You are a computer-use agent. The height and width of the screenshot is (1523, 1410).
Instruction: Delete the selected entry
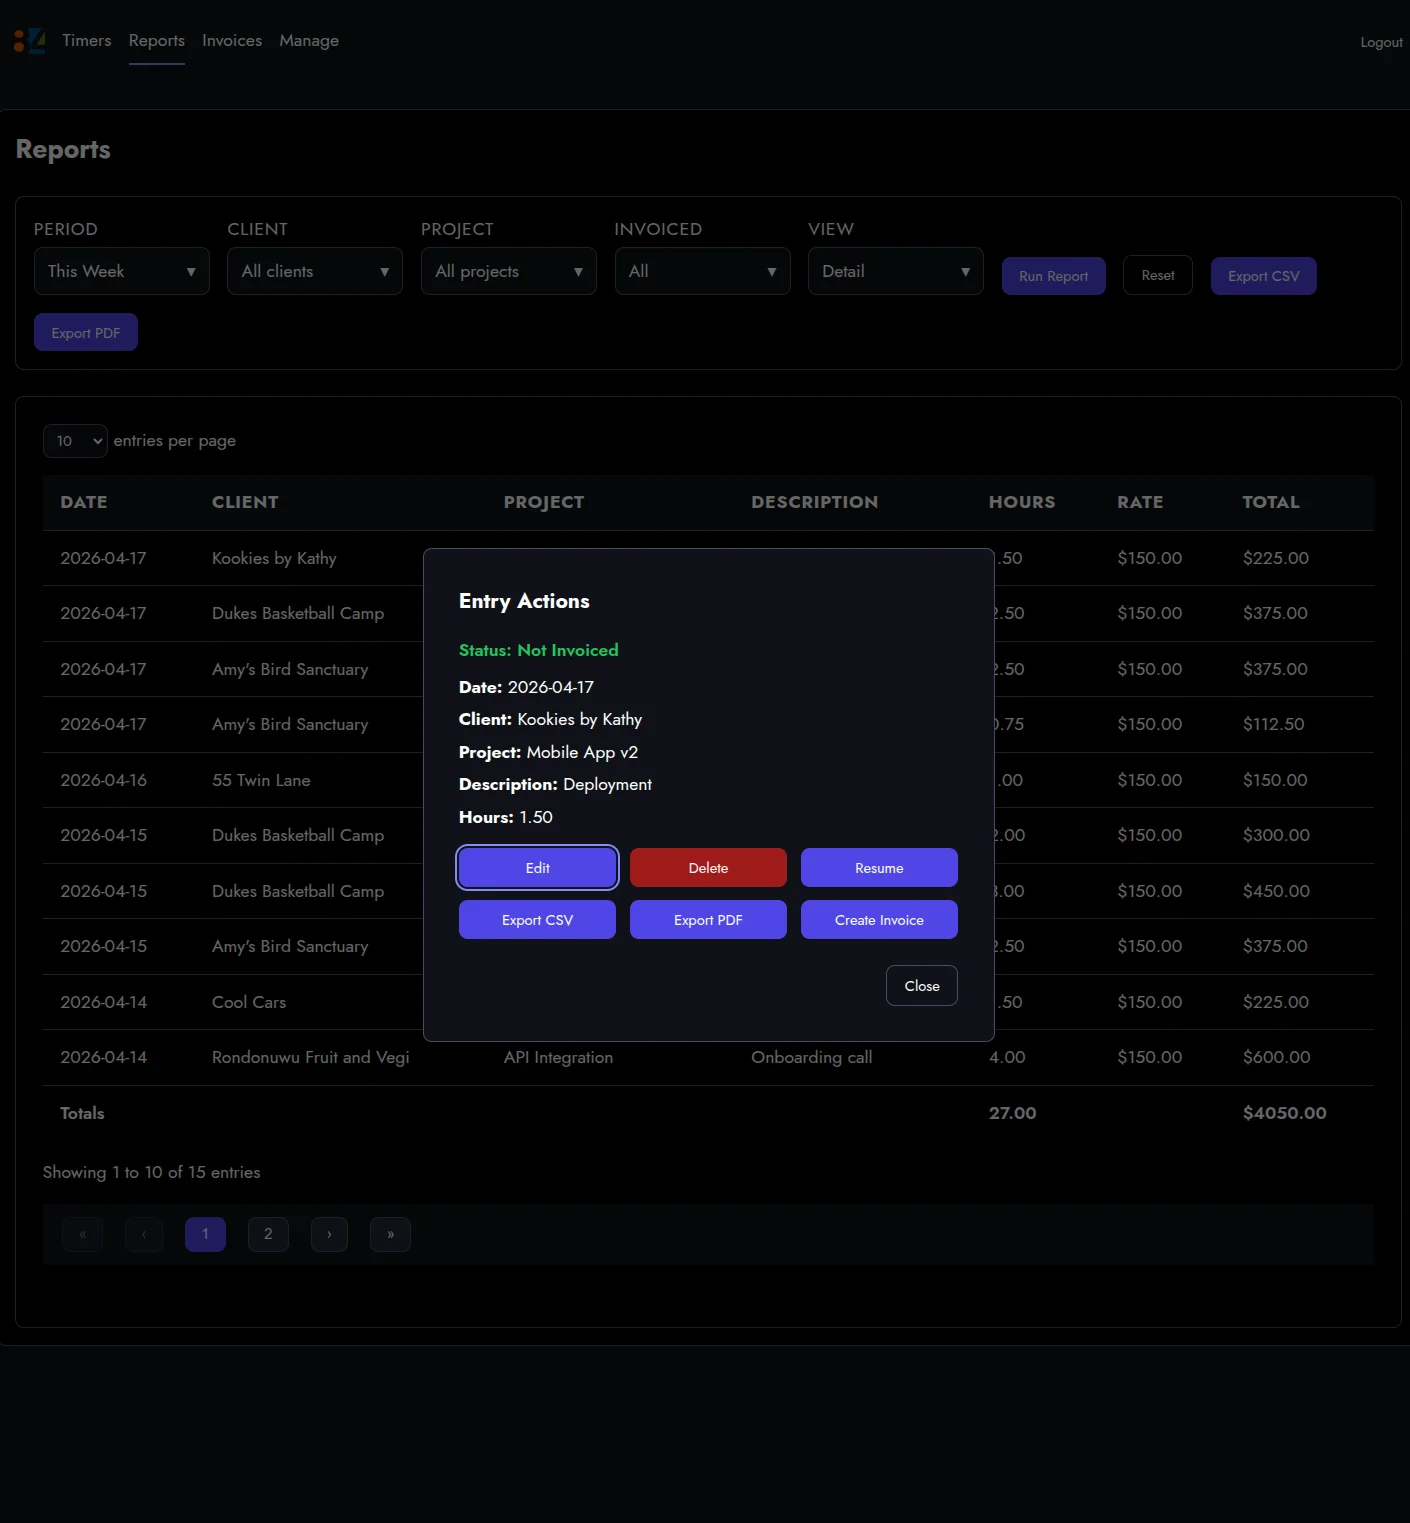[708, 868]
